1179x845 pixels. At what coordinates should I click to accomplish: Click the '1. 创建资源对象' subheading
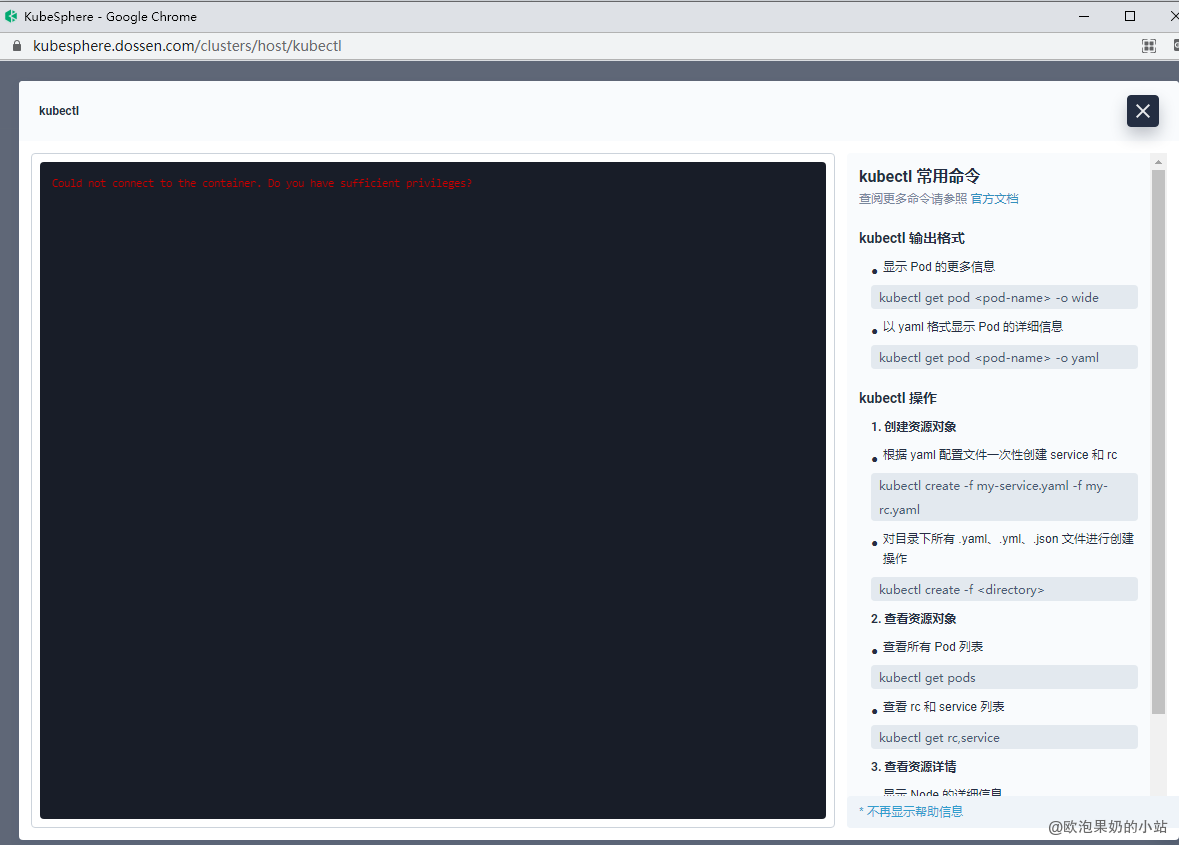pyautogui.click(x=914, y=427)
